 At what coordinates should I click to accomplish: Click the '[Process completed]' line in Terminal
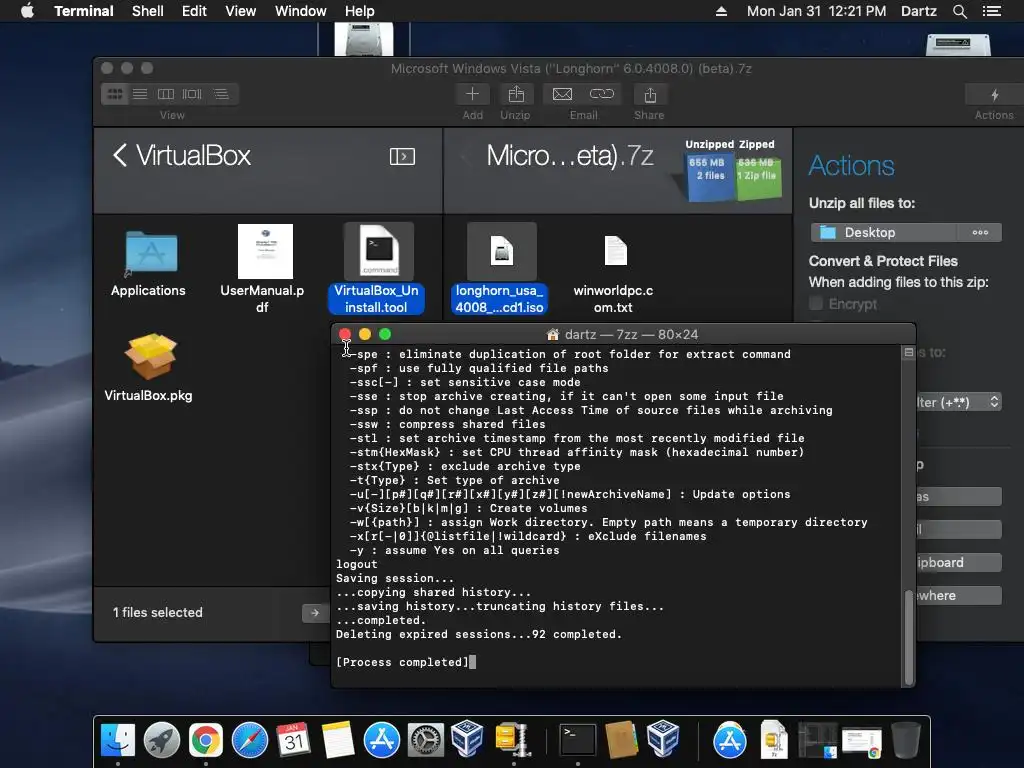tap(402, 662)
